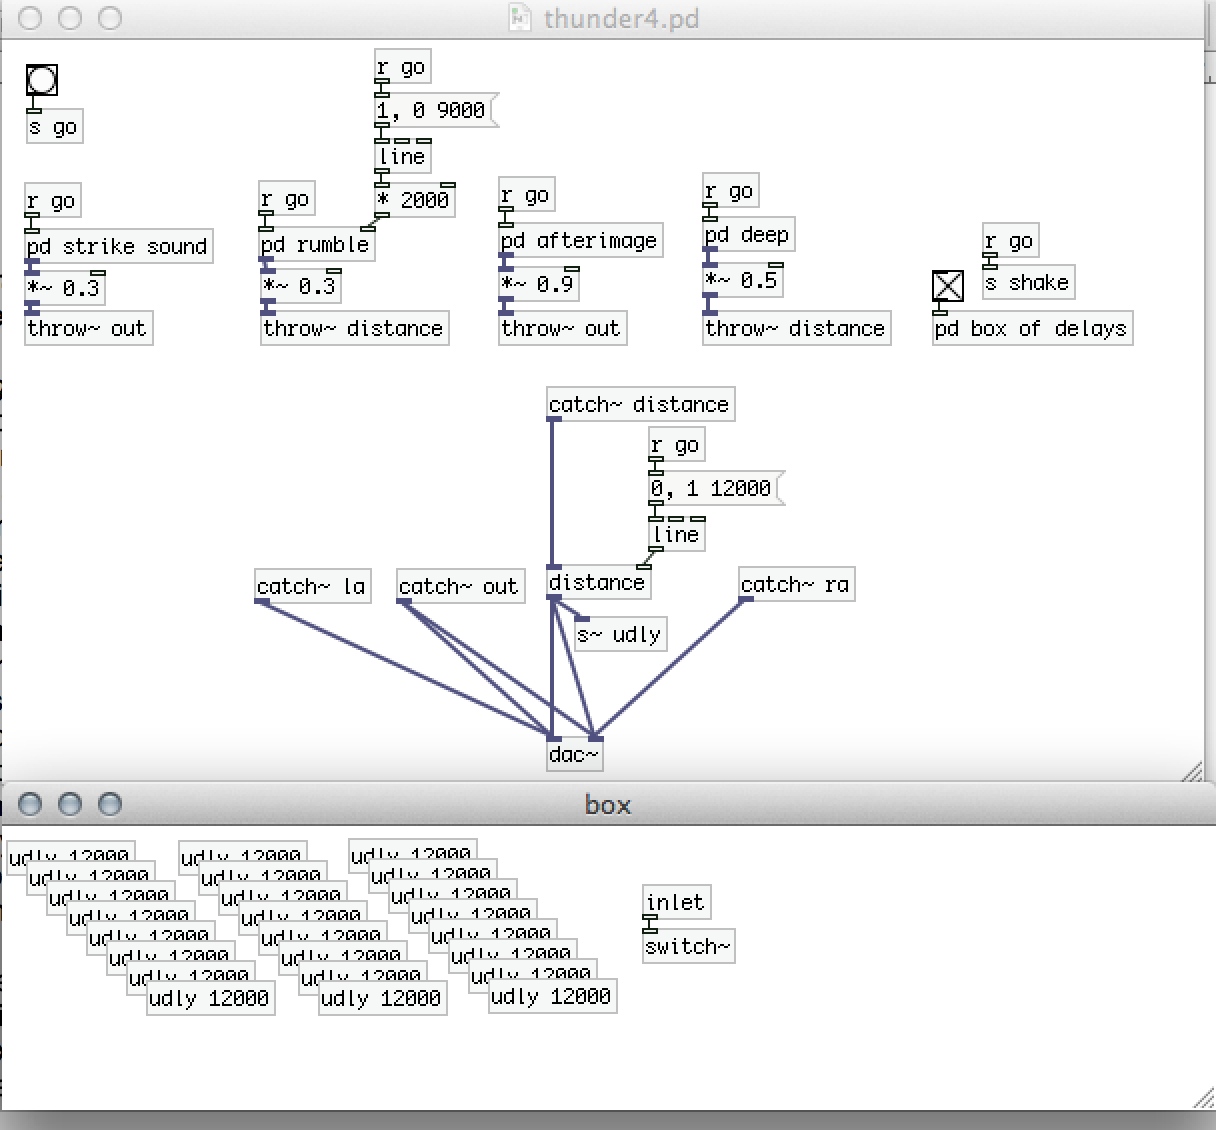This screenshot has width=1216, height=1130.
Task: Click the document icon beside the thunder4.pd title
Action: (x=519, y=18)
